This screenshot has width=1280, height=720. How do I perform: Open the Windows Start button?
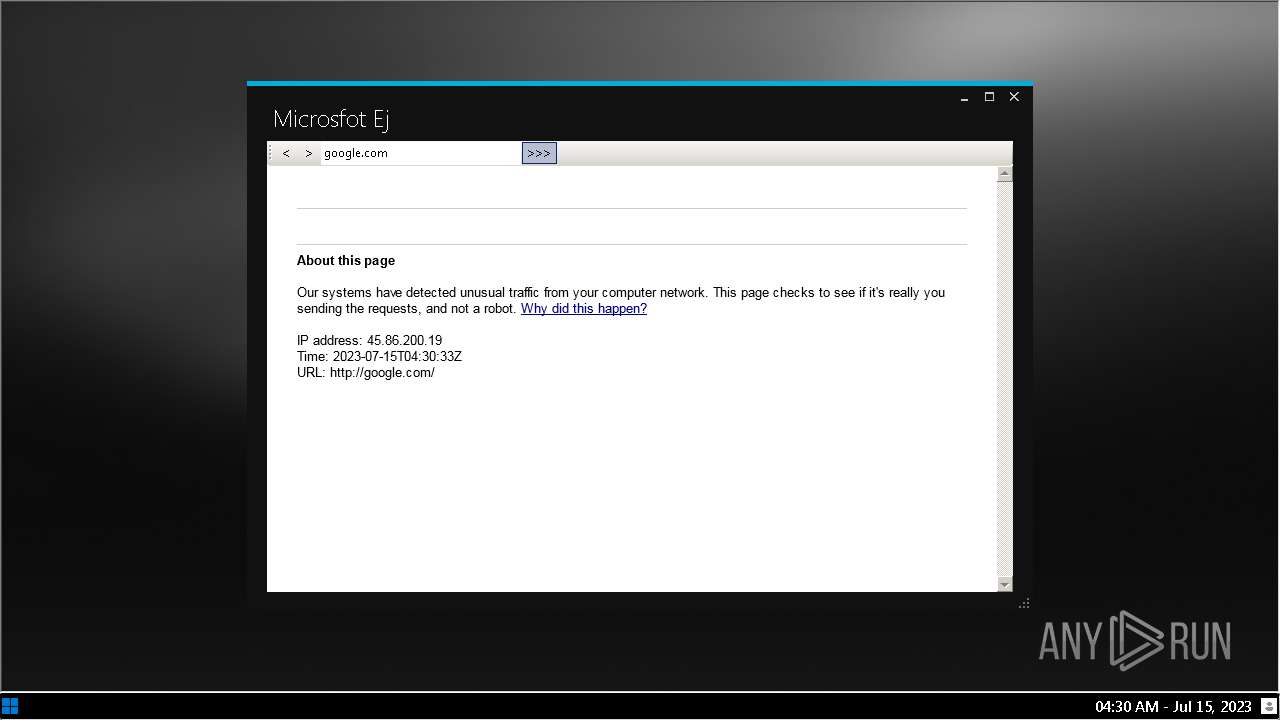[x=10, y=706]
